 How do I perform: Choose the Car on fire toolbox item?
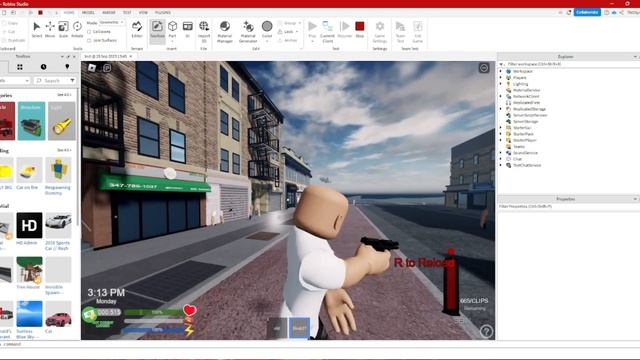tap(29, 173)
